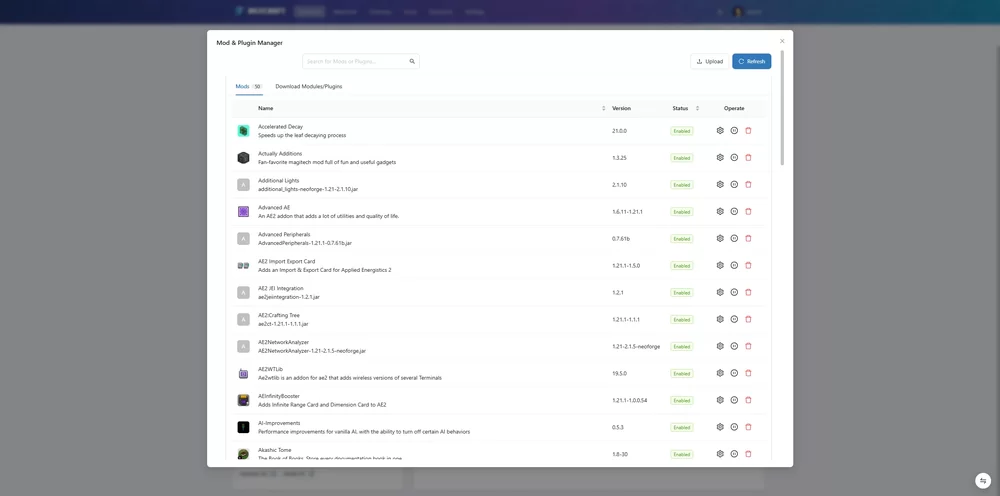Click the Enabled status badge for Accelerated Decay
Screen dimensions: 1000x496
(x=682, y=131)
